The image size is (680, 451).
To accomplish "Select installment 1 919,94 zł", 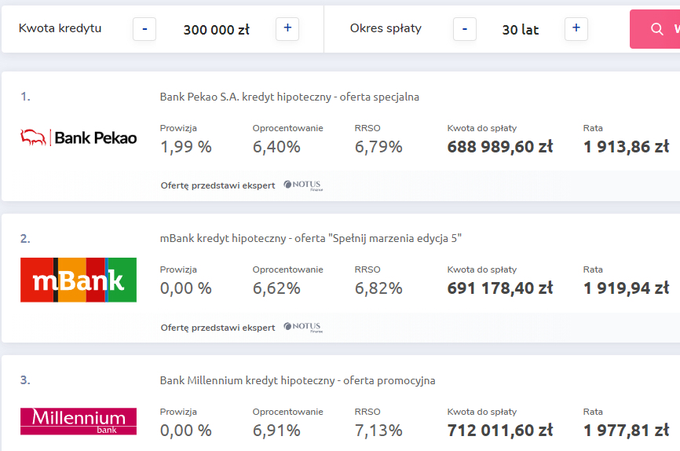I will (x=626, y=288).
